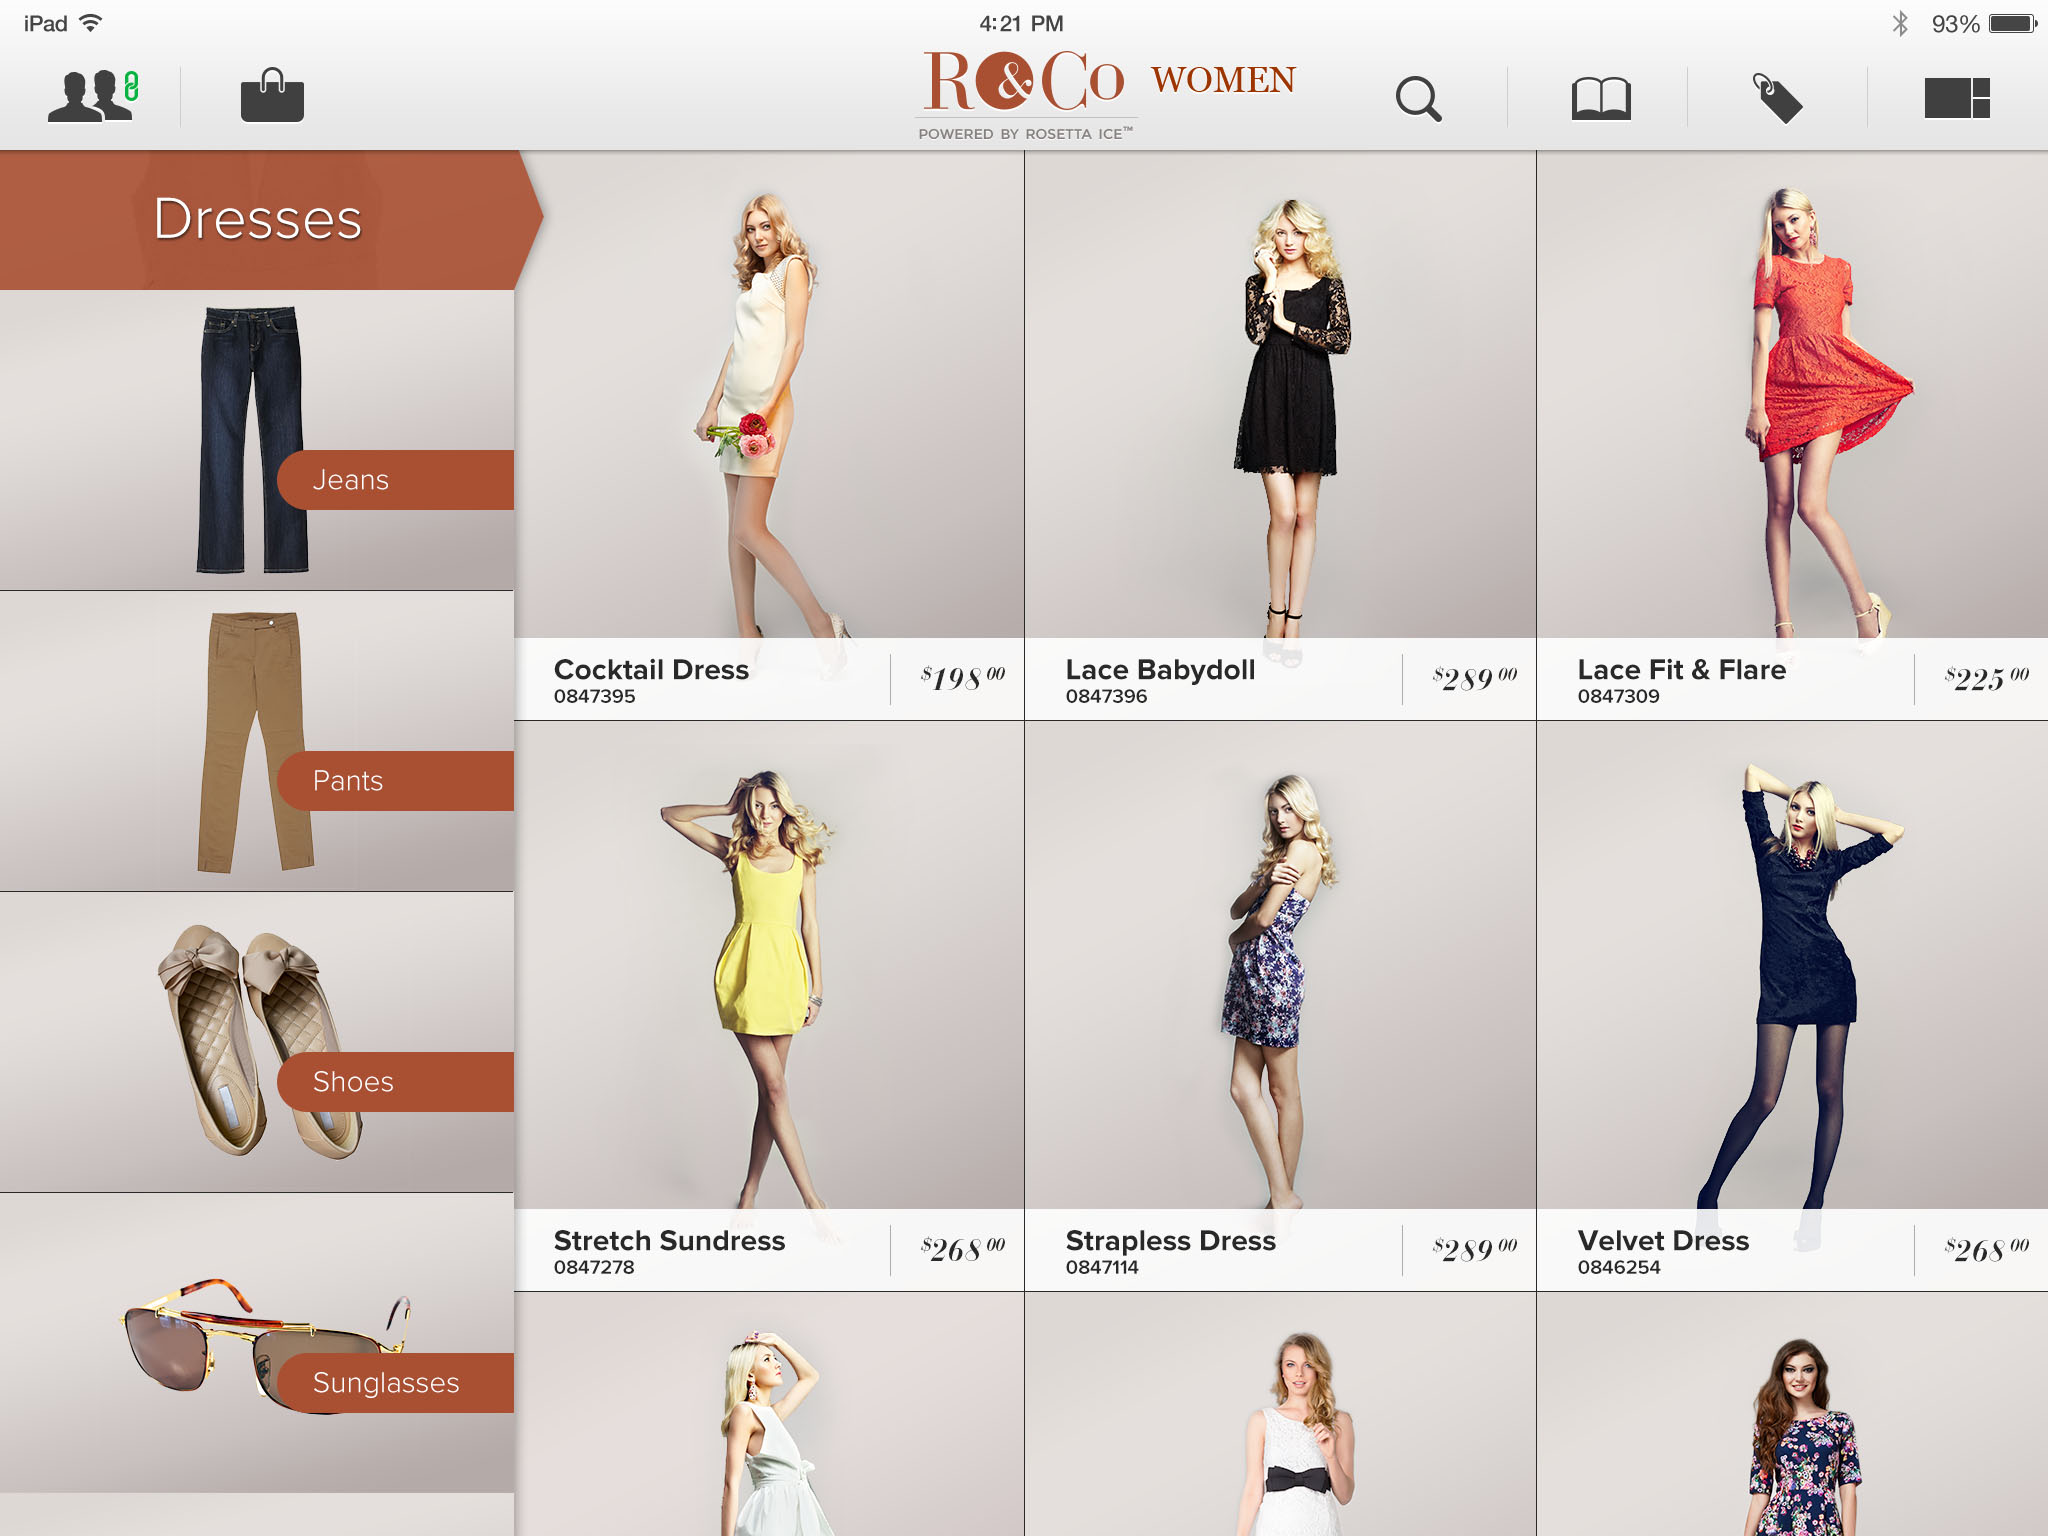
Task: Tap the price tag icon
Action: 1777,99
